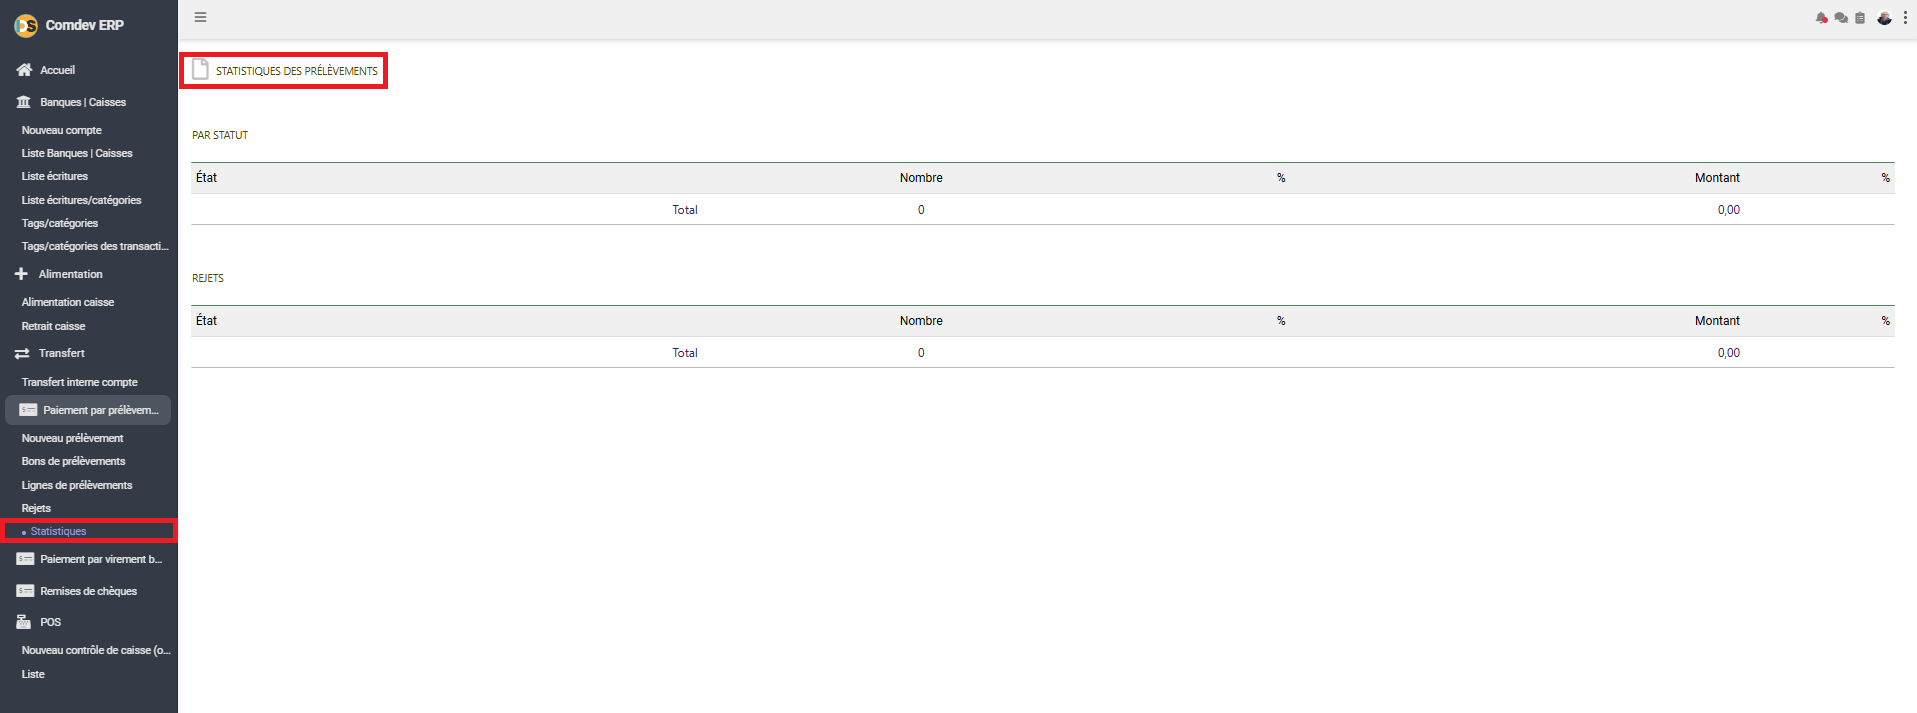Click the 0,00 amount in the Rejets table

click(x=1729, y=353)
